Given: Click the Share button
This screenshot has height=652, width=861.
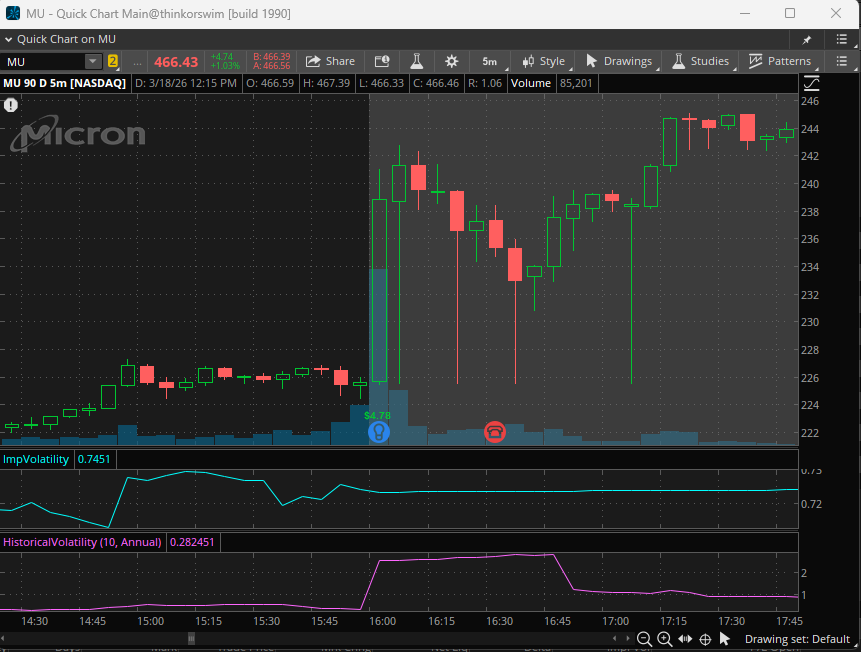Looking at the screenshot, I should click(331, 61).
